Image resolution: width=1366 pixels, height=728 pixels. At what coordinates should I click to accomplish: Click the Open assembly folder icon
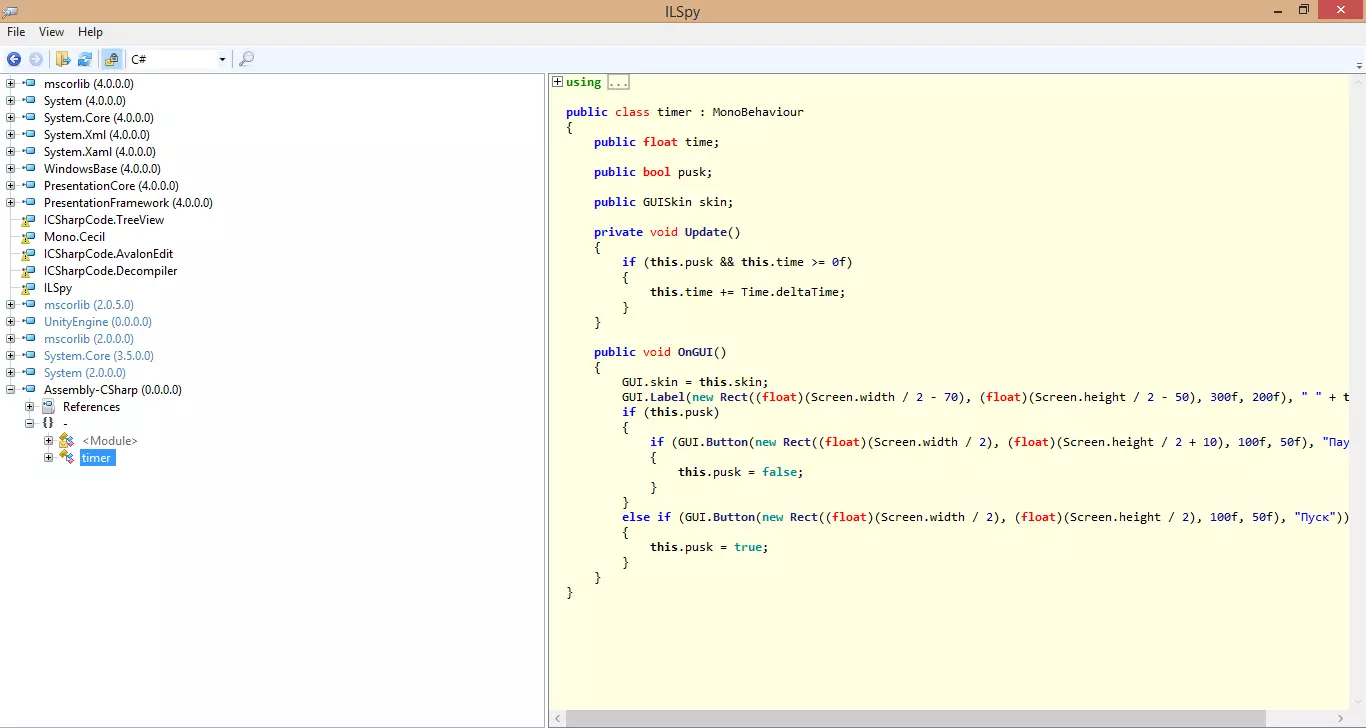[x=63, y=59]
